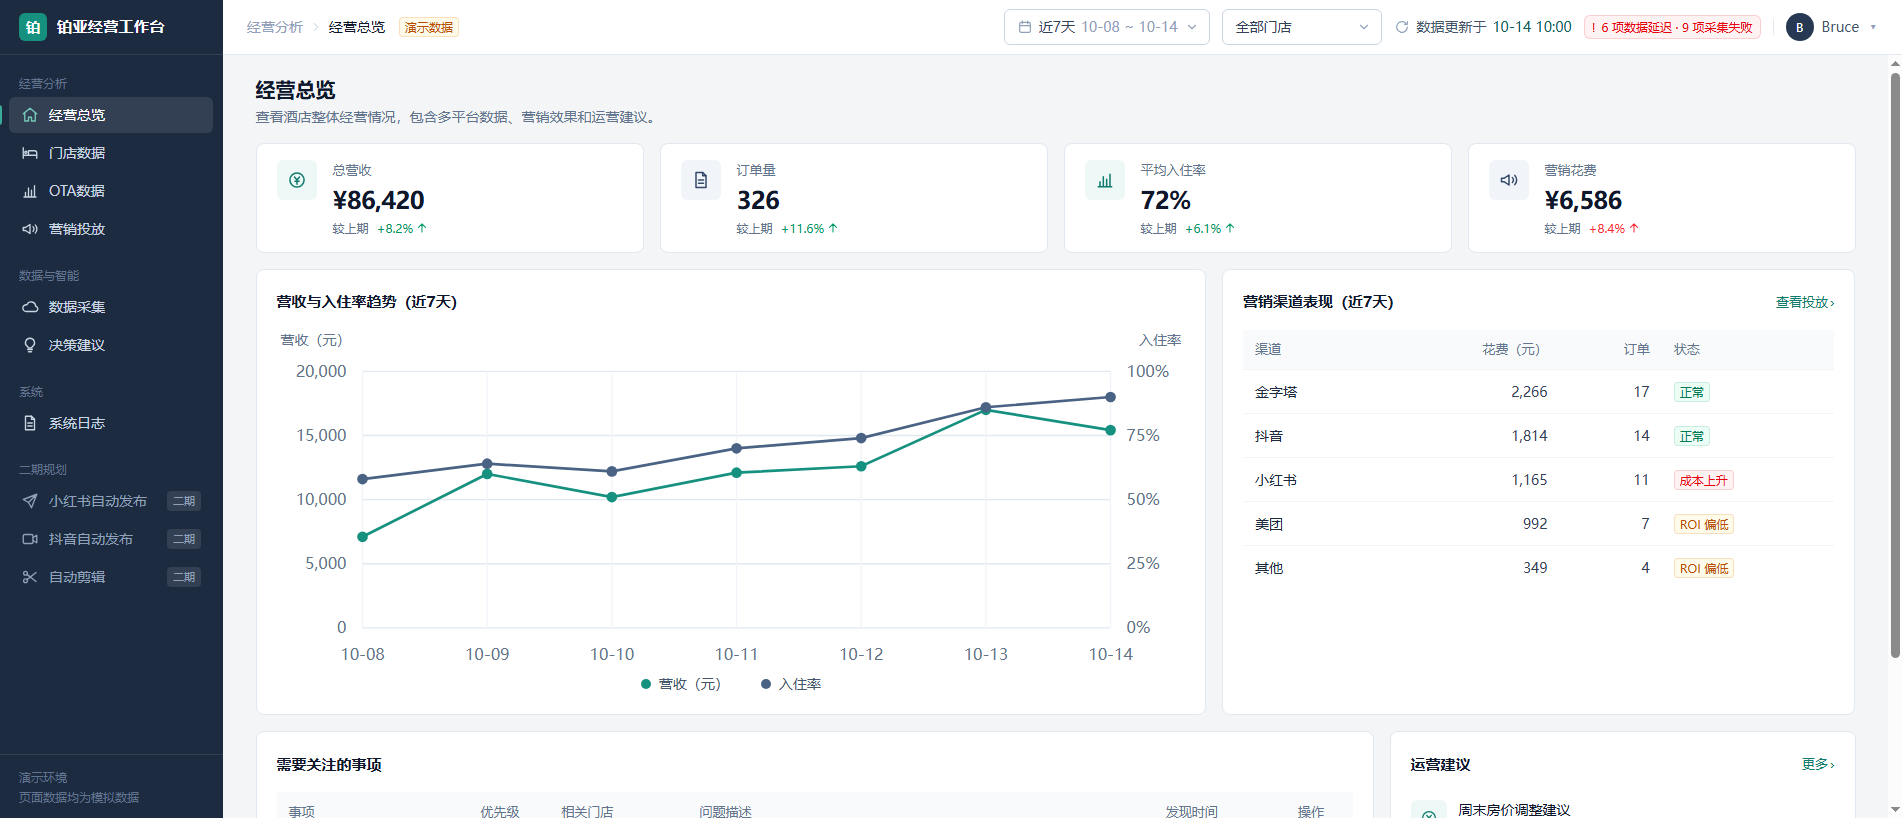Click the 经营分析 breadcrumb
This screenshot has height=818, width=1902.
pos(275,27)
